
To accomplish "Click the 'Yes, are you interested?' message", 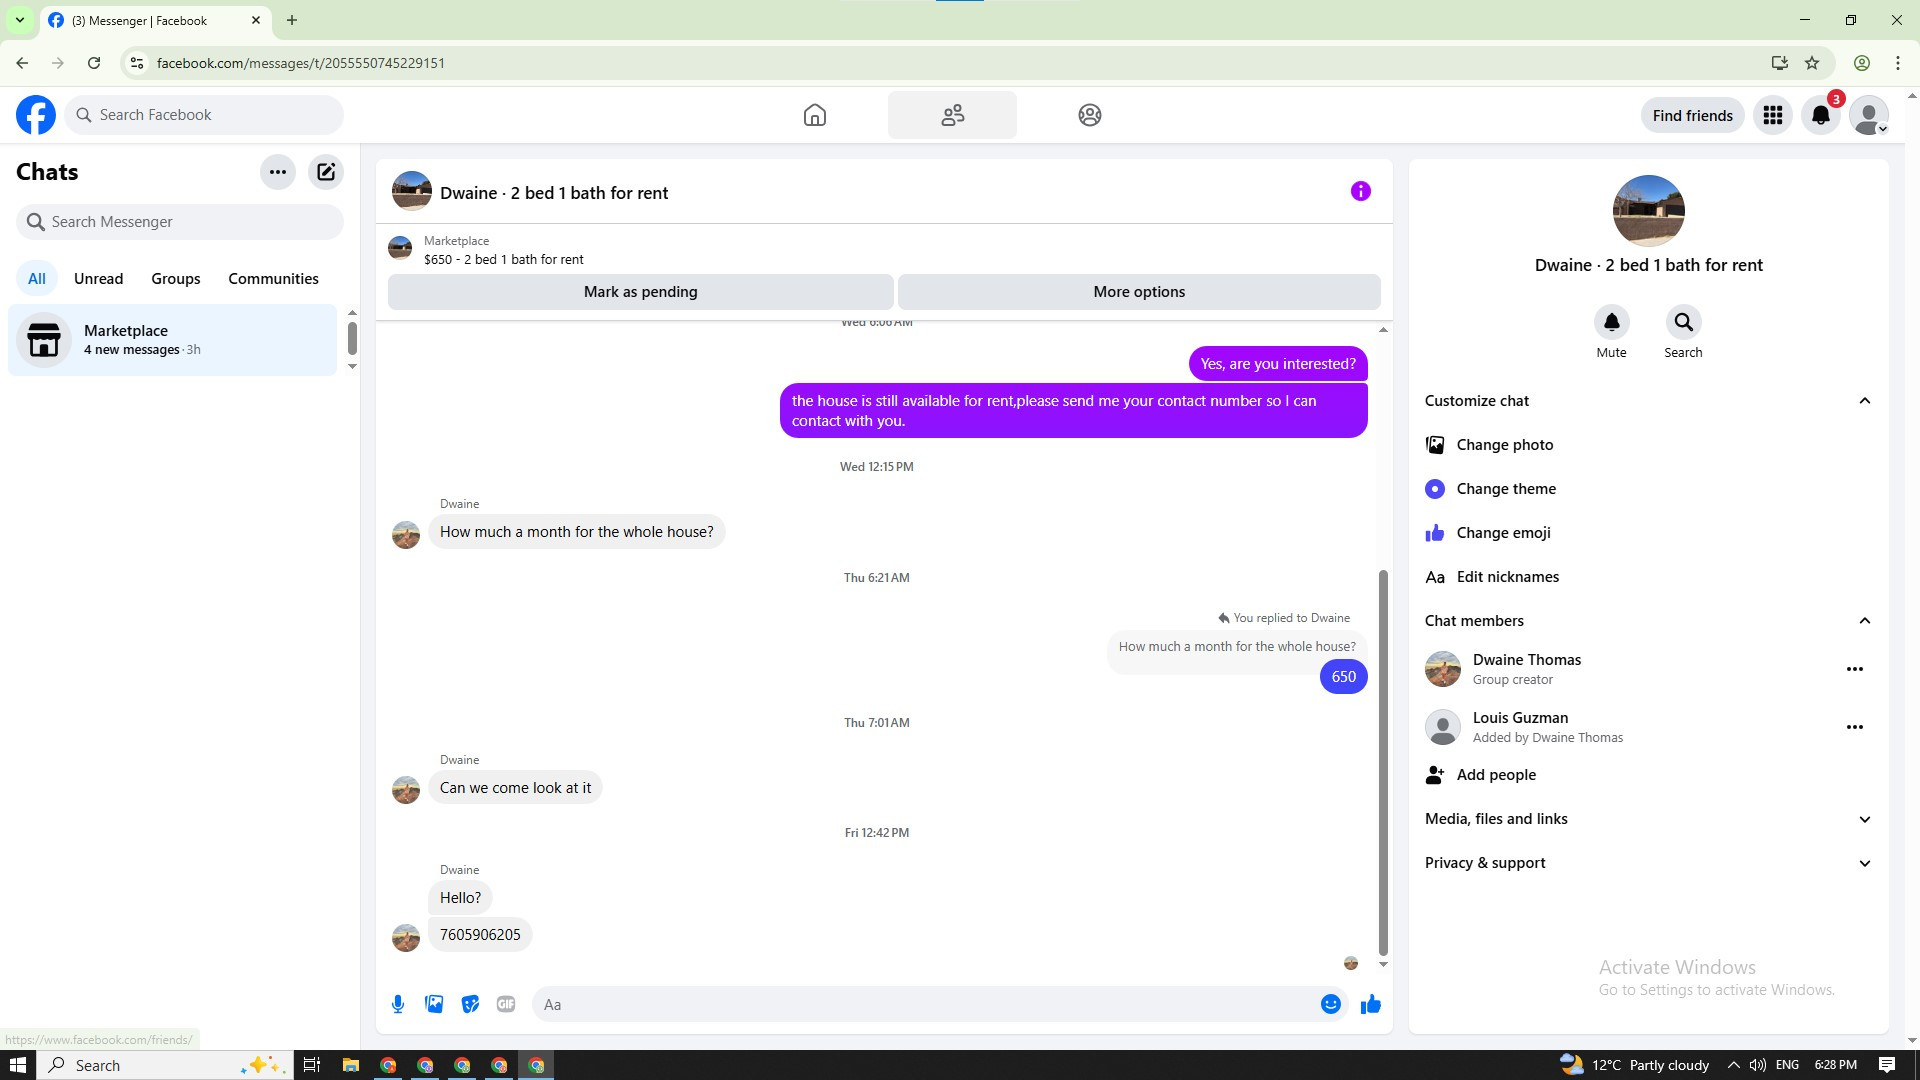I will pyautogui.click(x=1278, y=364).
